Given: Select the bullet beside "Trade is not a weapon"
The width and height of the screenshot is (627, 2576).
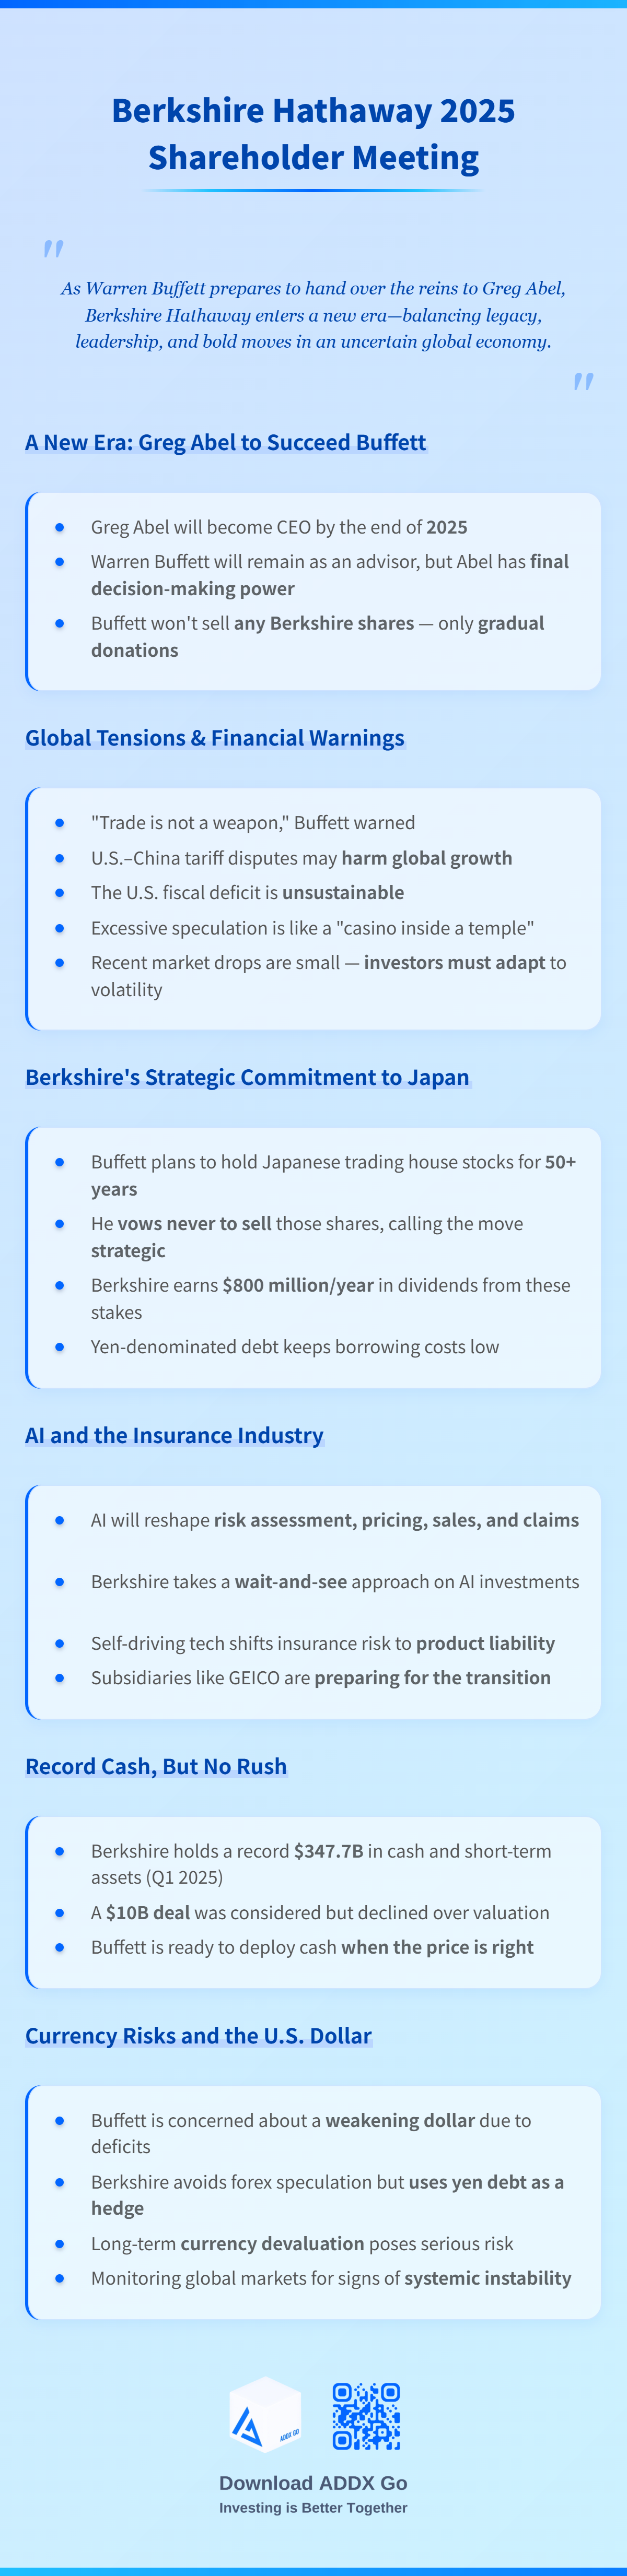Looking at the screenshot, I should (x=60, y=823).
